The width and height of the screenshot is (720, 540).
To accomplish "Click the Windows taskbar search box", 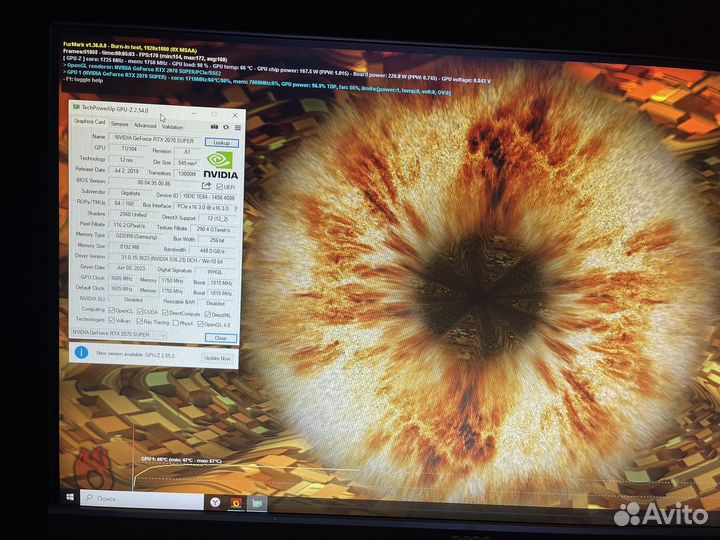I will (x=142, y=499).
